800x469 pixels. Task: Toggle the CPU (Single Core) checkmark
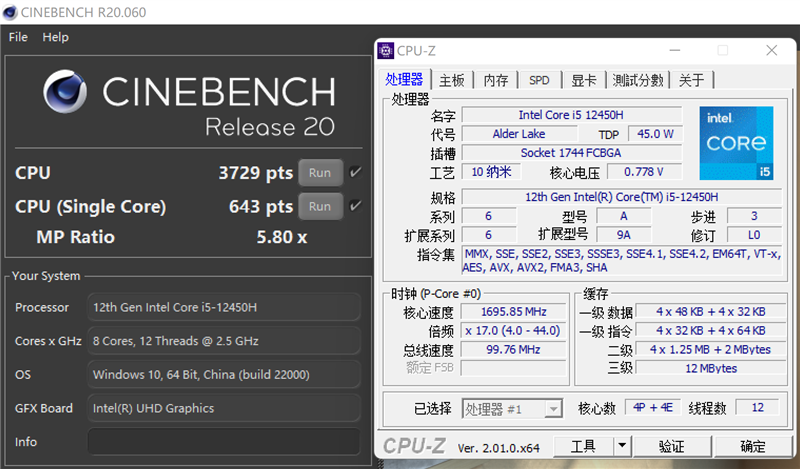pos(356,206)
